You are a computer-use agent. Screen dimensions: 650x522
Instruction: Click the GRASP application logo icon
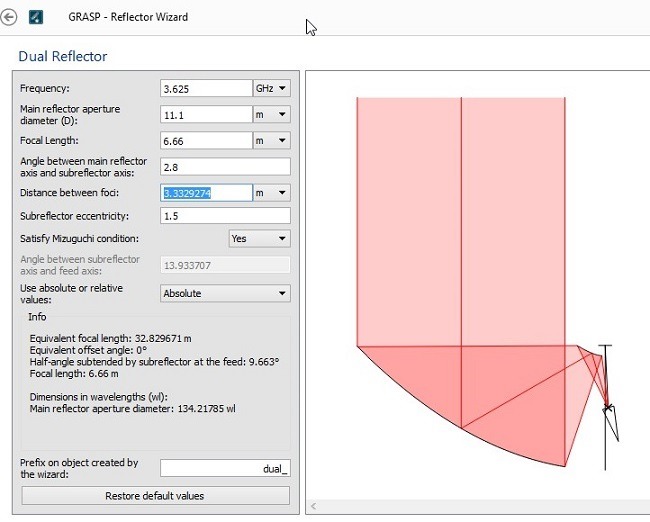(36, 17)
